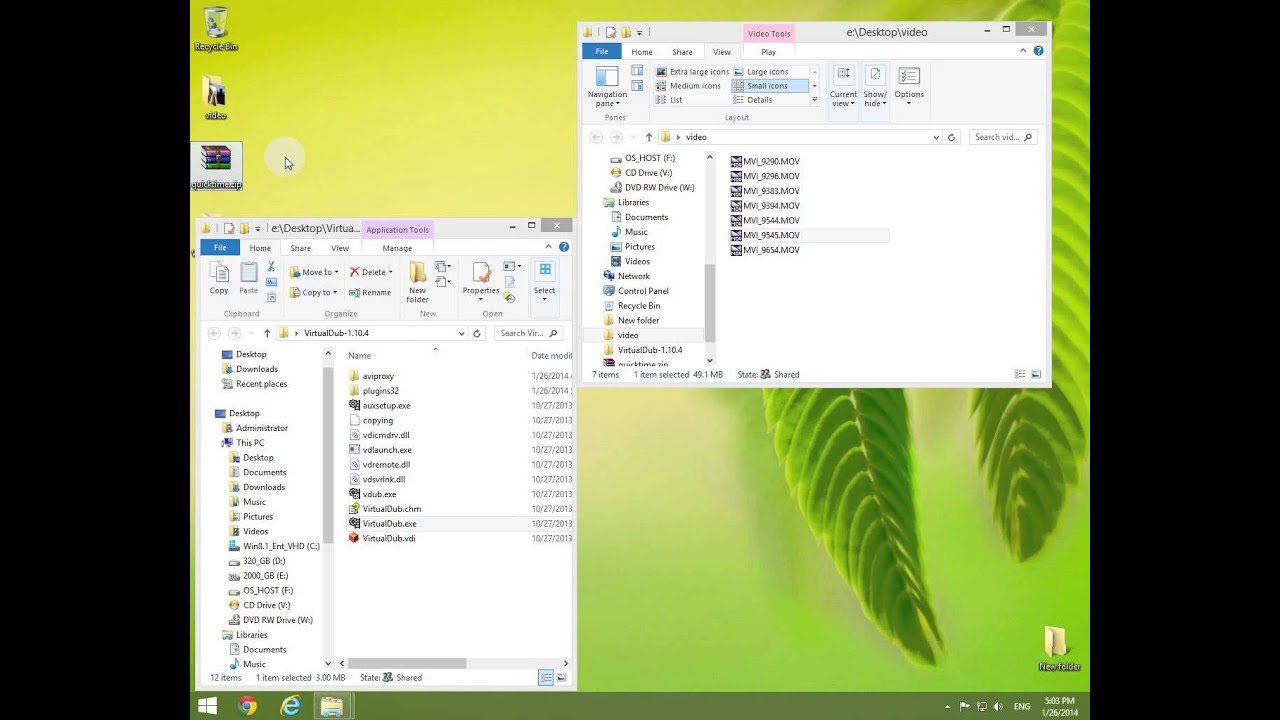Switch to Play tab under Video Tools
Screen dimensions: 1280x720
click(769, 52)
